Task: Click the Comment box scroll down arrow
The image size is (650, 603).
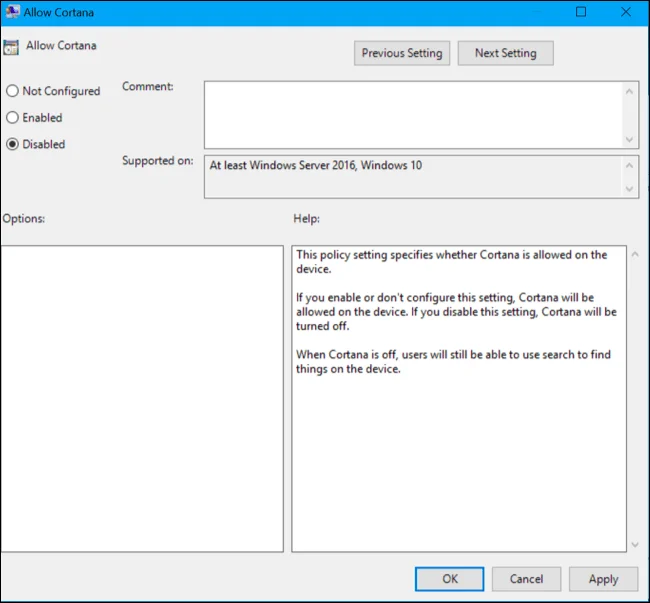Action: 629,139
